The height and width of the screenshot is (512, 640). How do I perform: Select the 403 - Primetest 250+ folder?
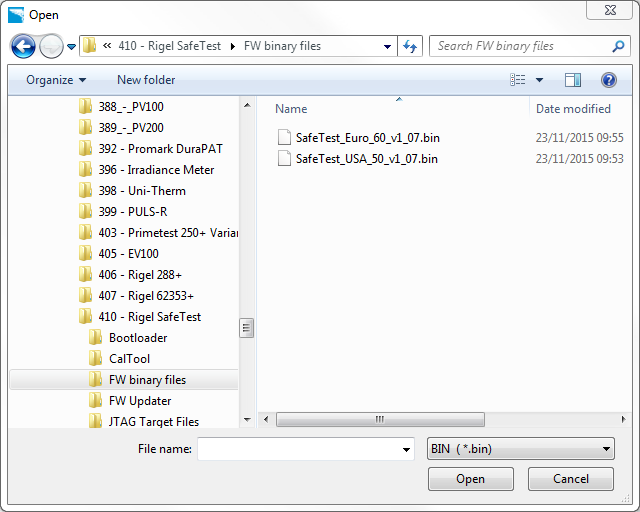tap(168, 233)
